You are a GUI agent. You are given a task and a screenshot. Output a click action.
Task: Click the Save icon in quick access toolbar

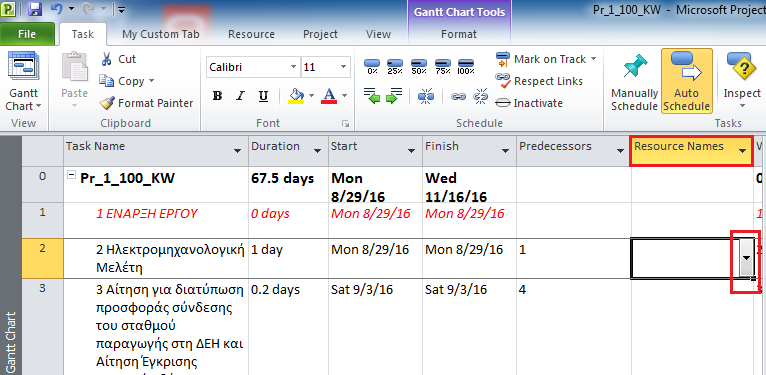34,9
